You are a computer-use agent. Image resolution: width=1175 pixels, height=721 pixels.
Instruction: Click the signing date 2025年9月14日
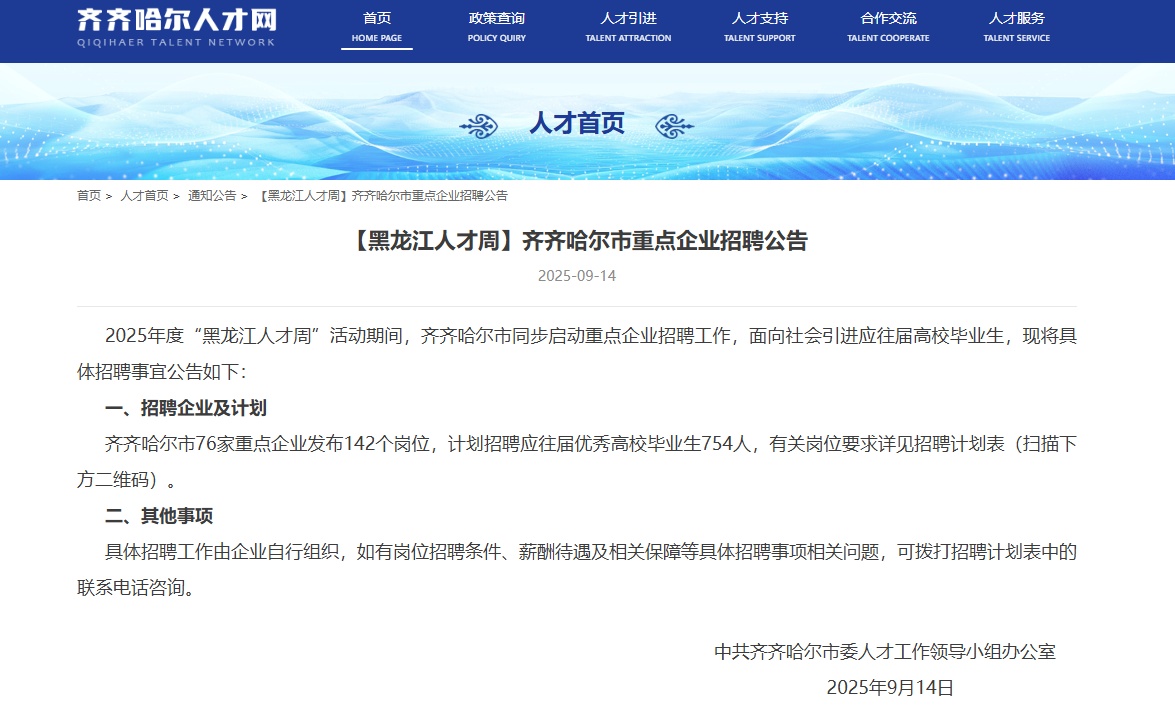890,688
